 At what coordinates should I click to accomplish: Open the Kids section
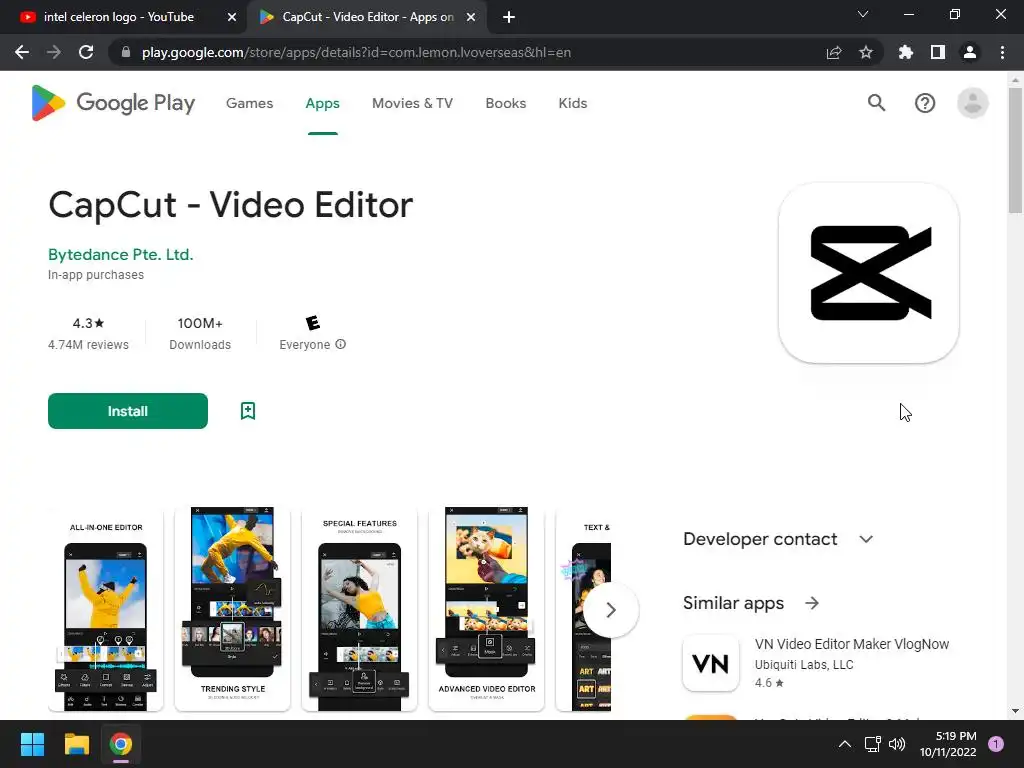point(573,103)
